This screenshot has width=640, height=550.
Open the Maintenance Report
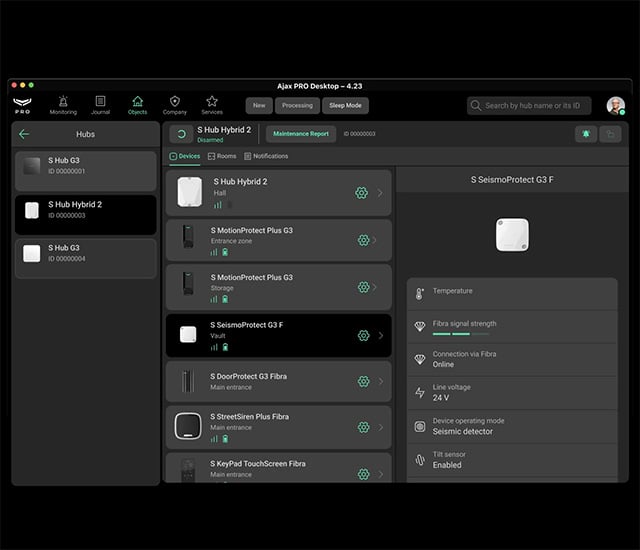tap(301, 134)
